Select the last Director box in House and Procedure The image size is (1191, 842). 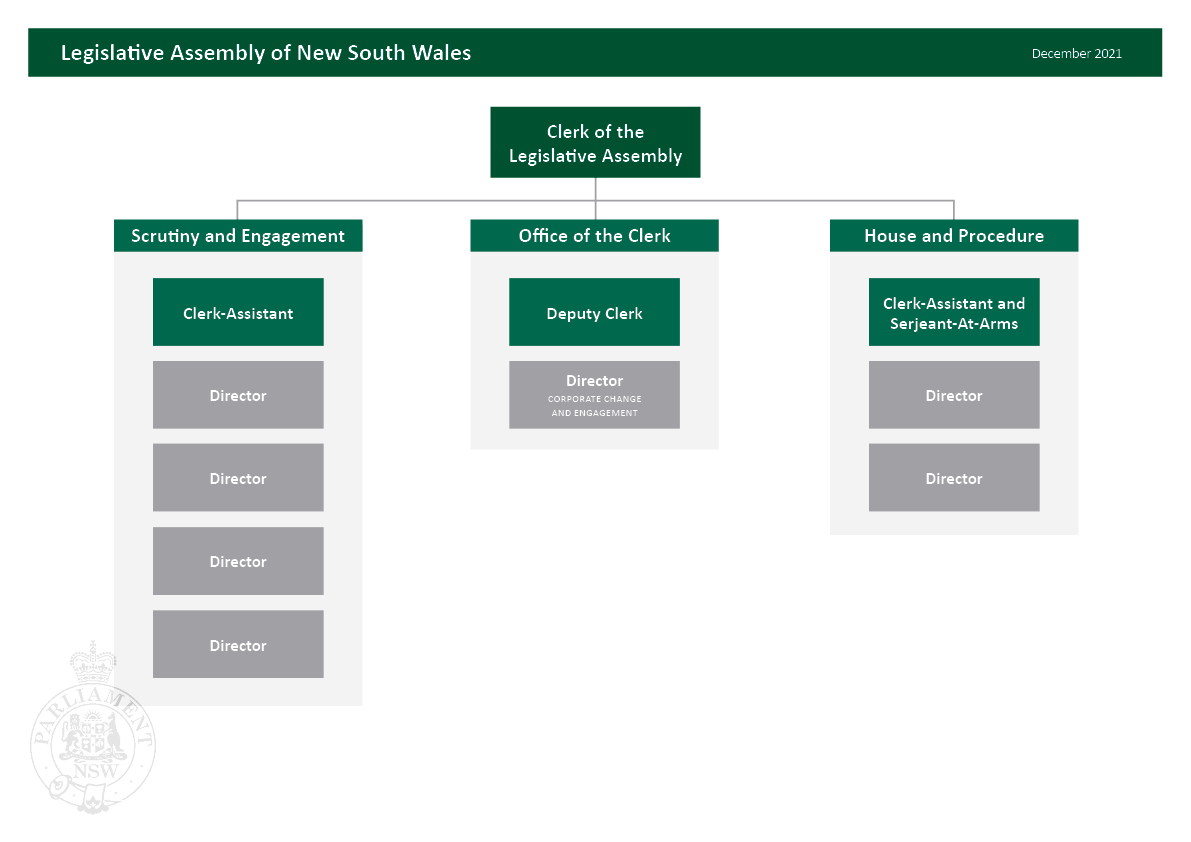coord(954,478)
